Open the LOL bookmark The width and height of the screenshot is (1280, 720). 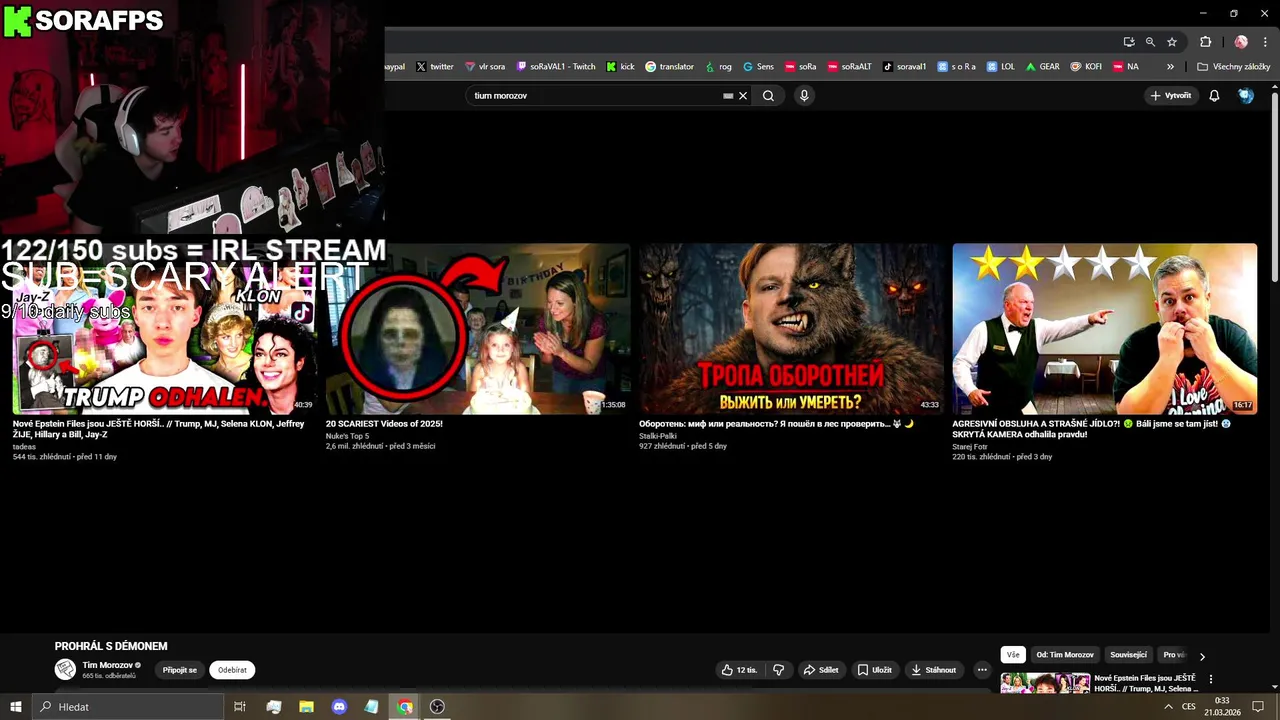tap(1000, 67)
